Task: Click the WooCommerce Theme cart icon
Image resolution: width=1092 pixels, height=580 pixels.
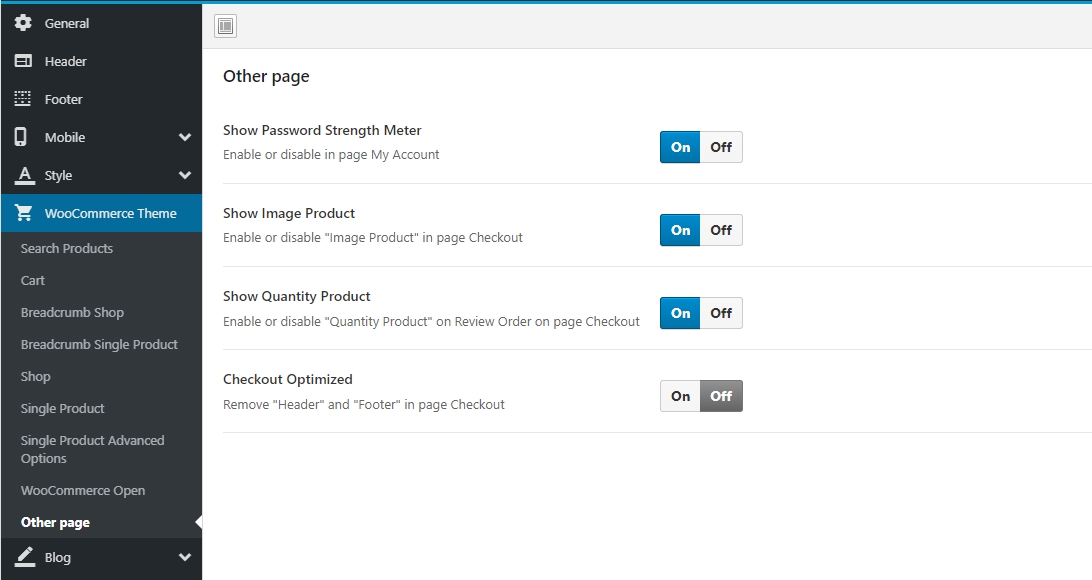Action: [24, 213]
